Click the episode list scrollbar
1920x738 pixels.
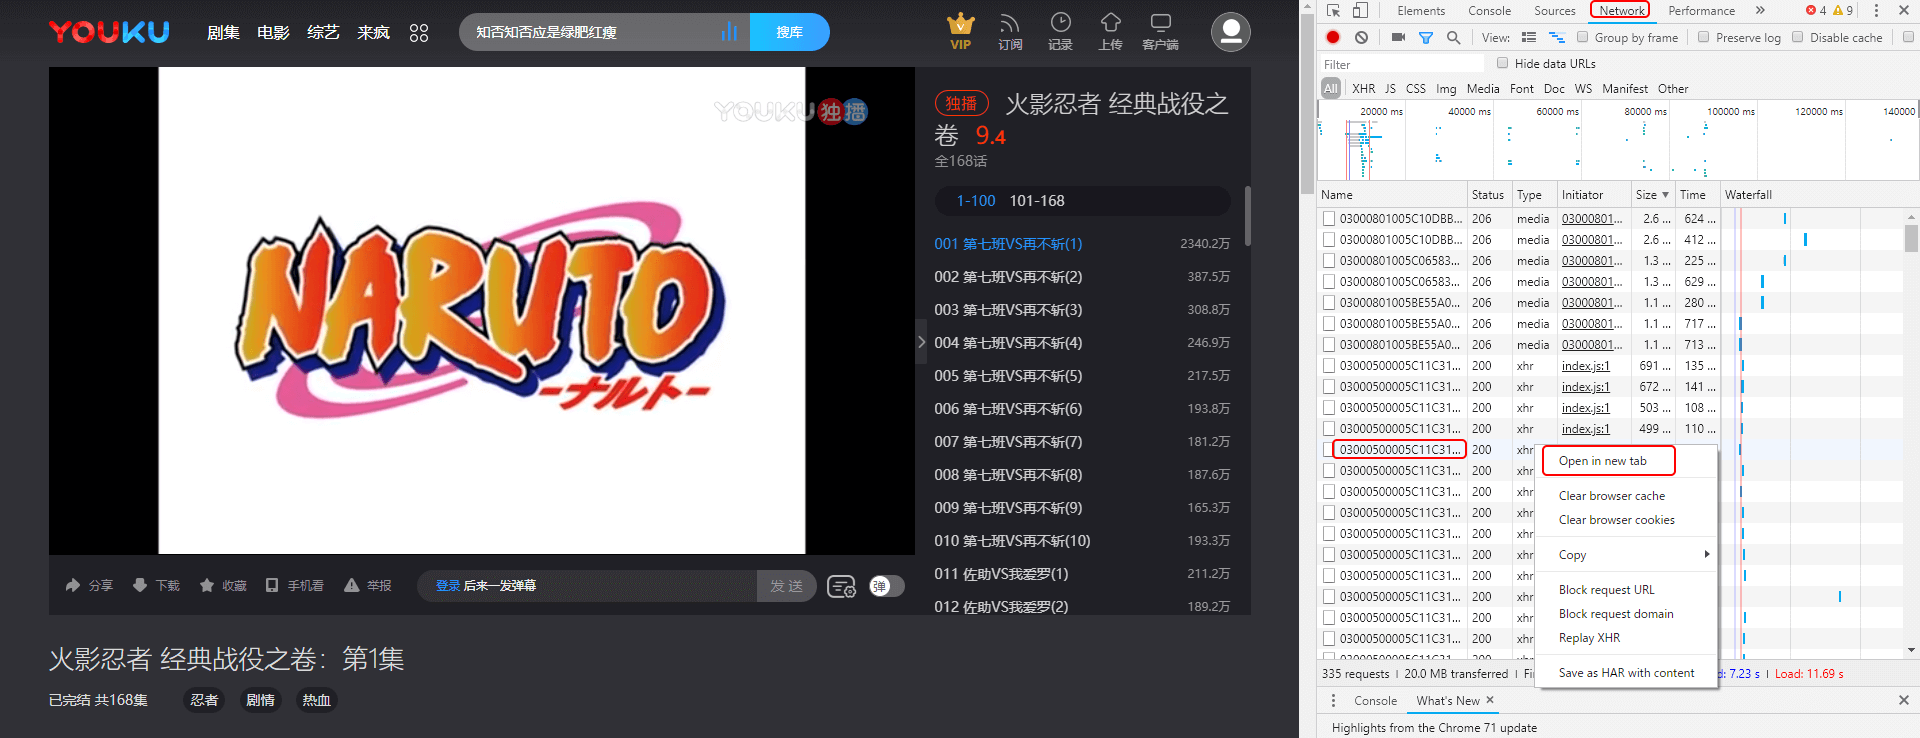(1247, 215)
